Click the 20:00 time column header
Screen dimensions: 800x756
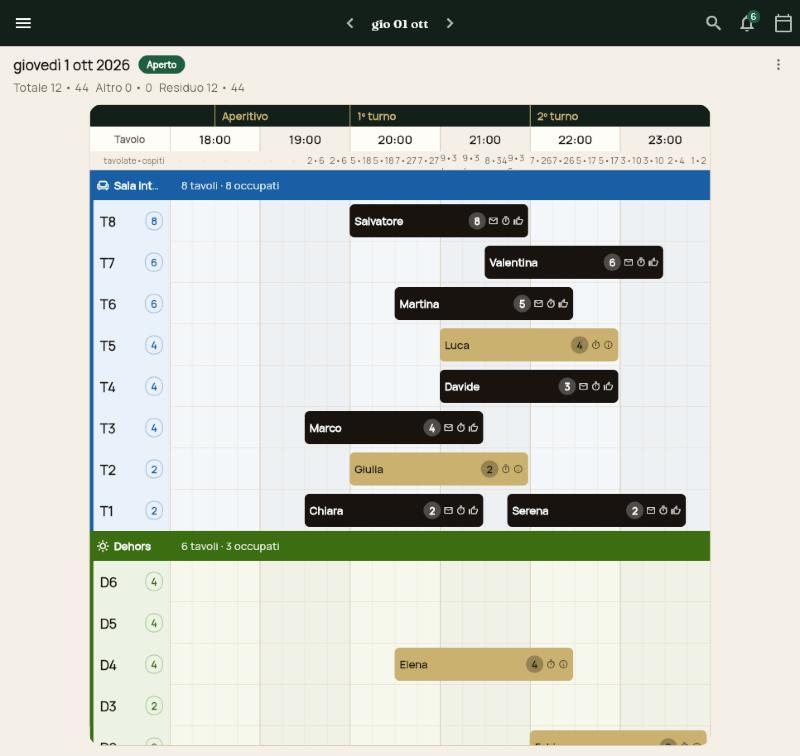[x=395, y=140]
